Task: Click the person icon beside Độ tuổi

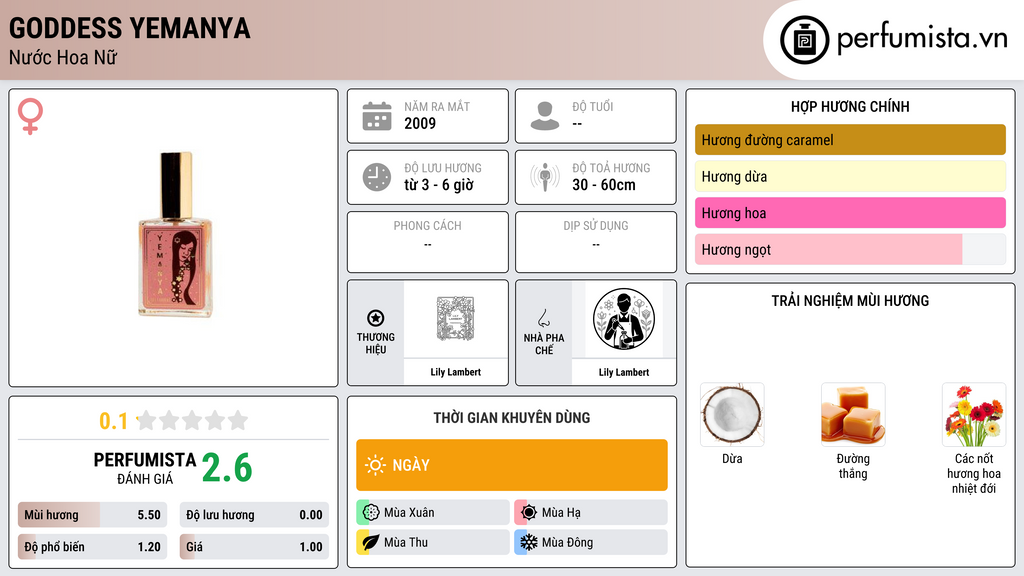Action: click(x=545, y=116)
